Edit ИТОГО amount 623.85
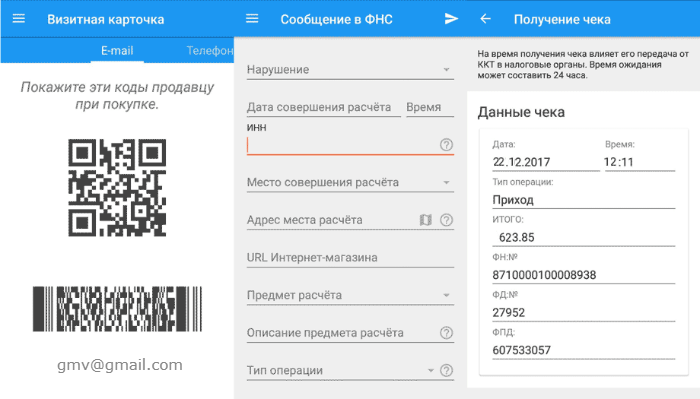This screenshot has height=399, width=700. point(583,237)
